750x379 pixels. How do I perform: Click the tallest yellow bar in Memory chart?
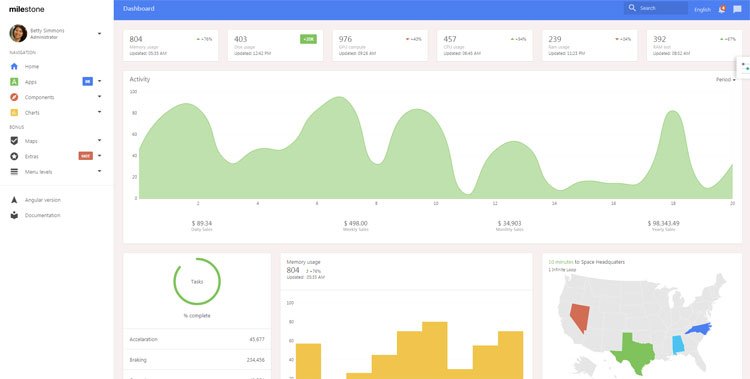tap(434, 350)
